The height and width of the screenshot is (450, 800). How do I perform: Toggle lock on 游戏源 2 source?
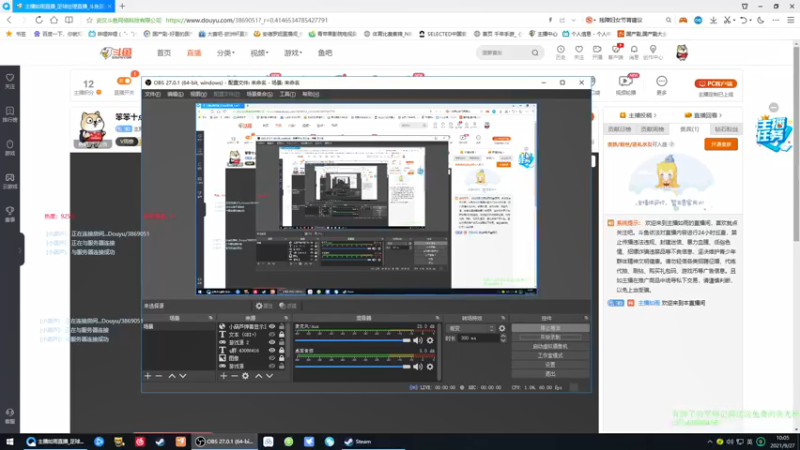point(282,342)
